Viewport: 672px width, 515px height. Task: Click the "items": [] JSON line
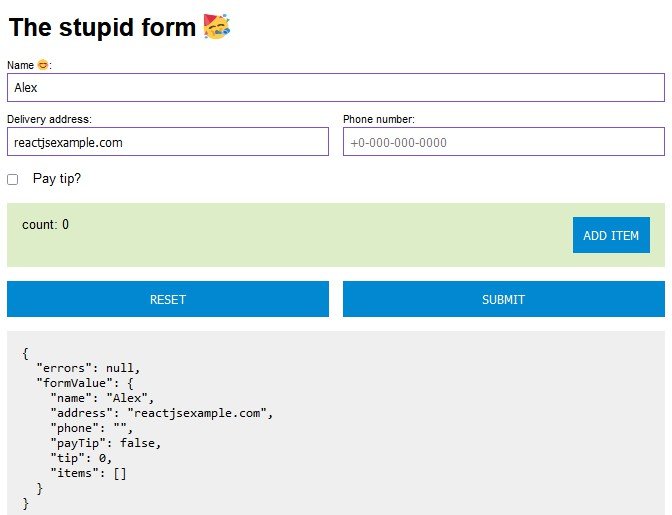coord(88,473)
